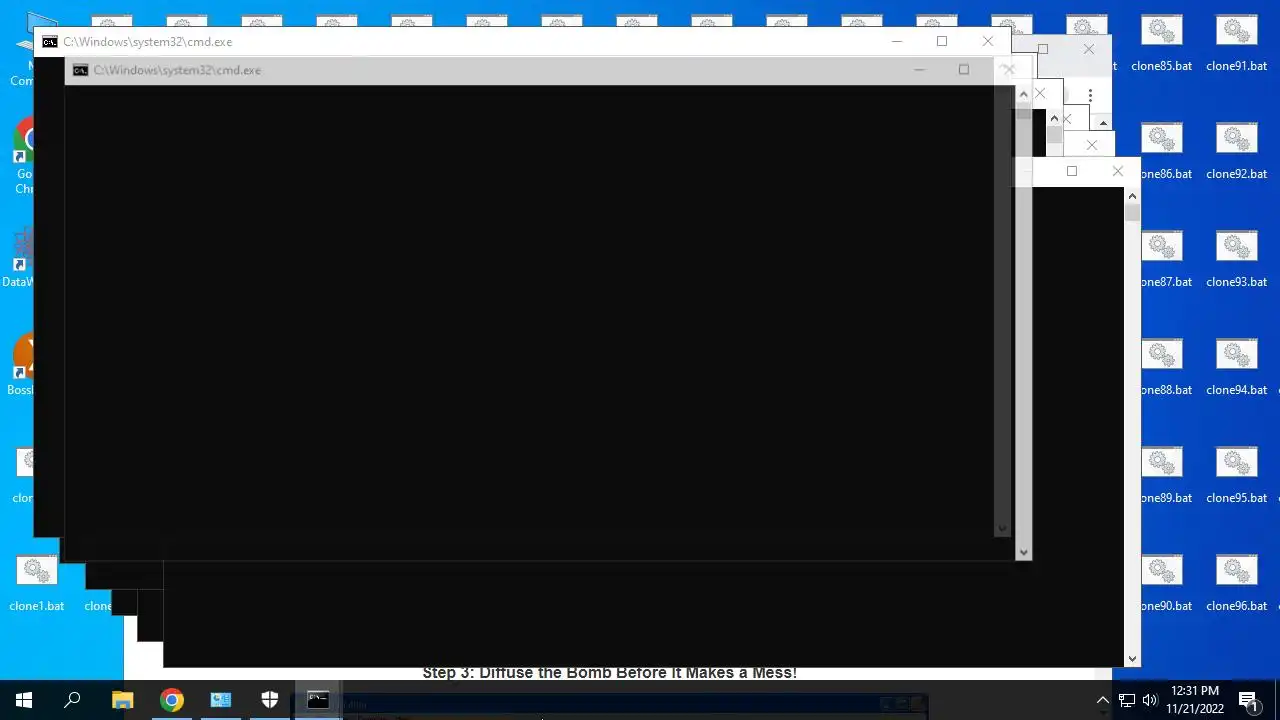1280x720 pixels.
Task: Close the rearmost large cmd window
Action: pyautogui.click(x=1118, y=171)
